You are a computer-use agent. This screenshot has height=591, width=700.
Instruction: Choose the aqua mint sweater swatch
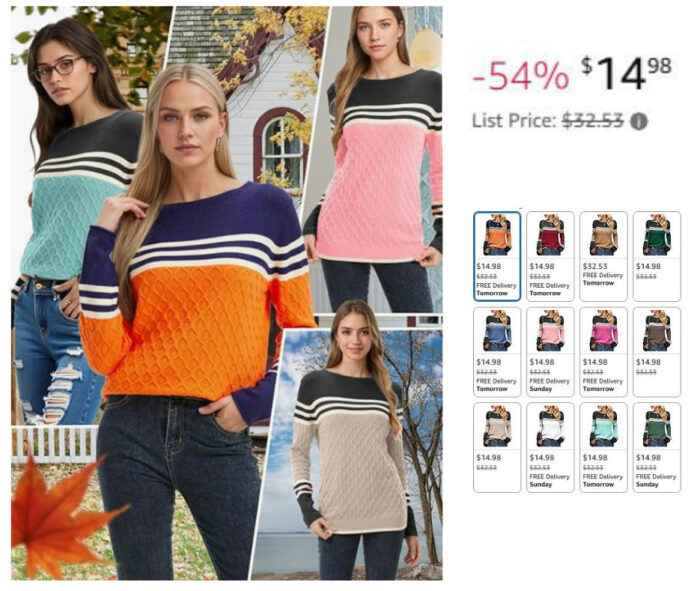[x=604, y=447]
